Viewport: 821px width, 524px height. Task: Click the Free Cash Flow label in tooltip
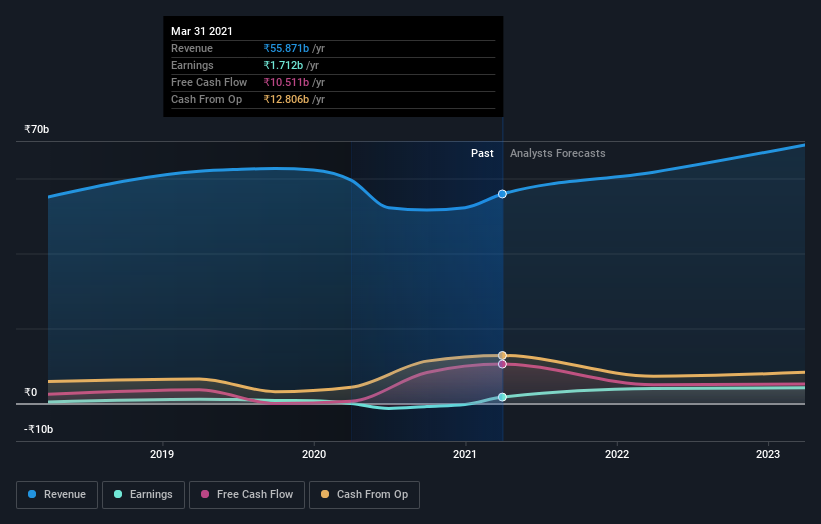coord(209,82)
